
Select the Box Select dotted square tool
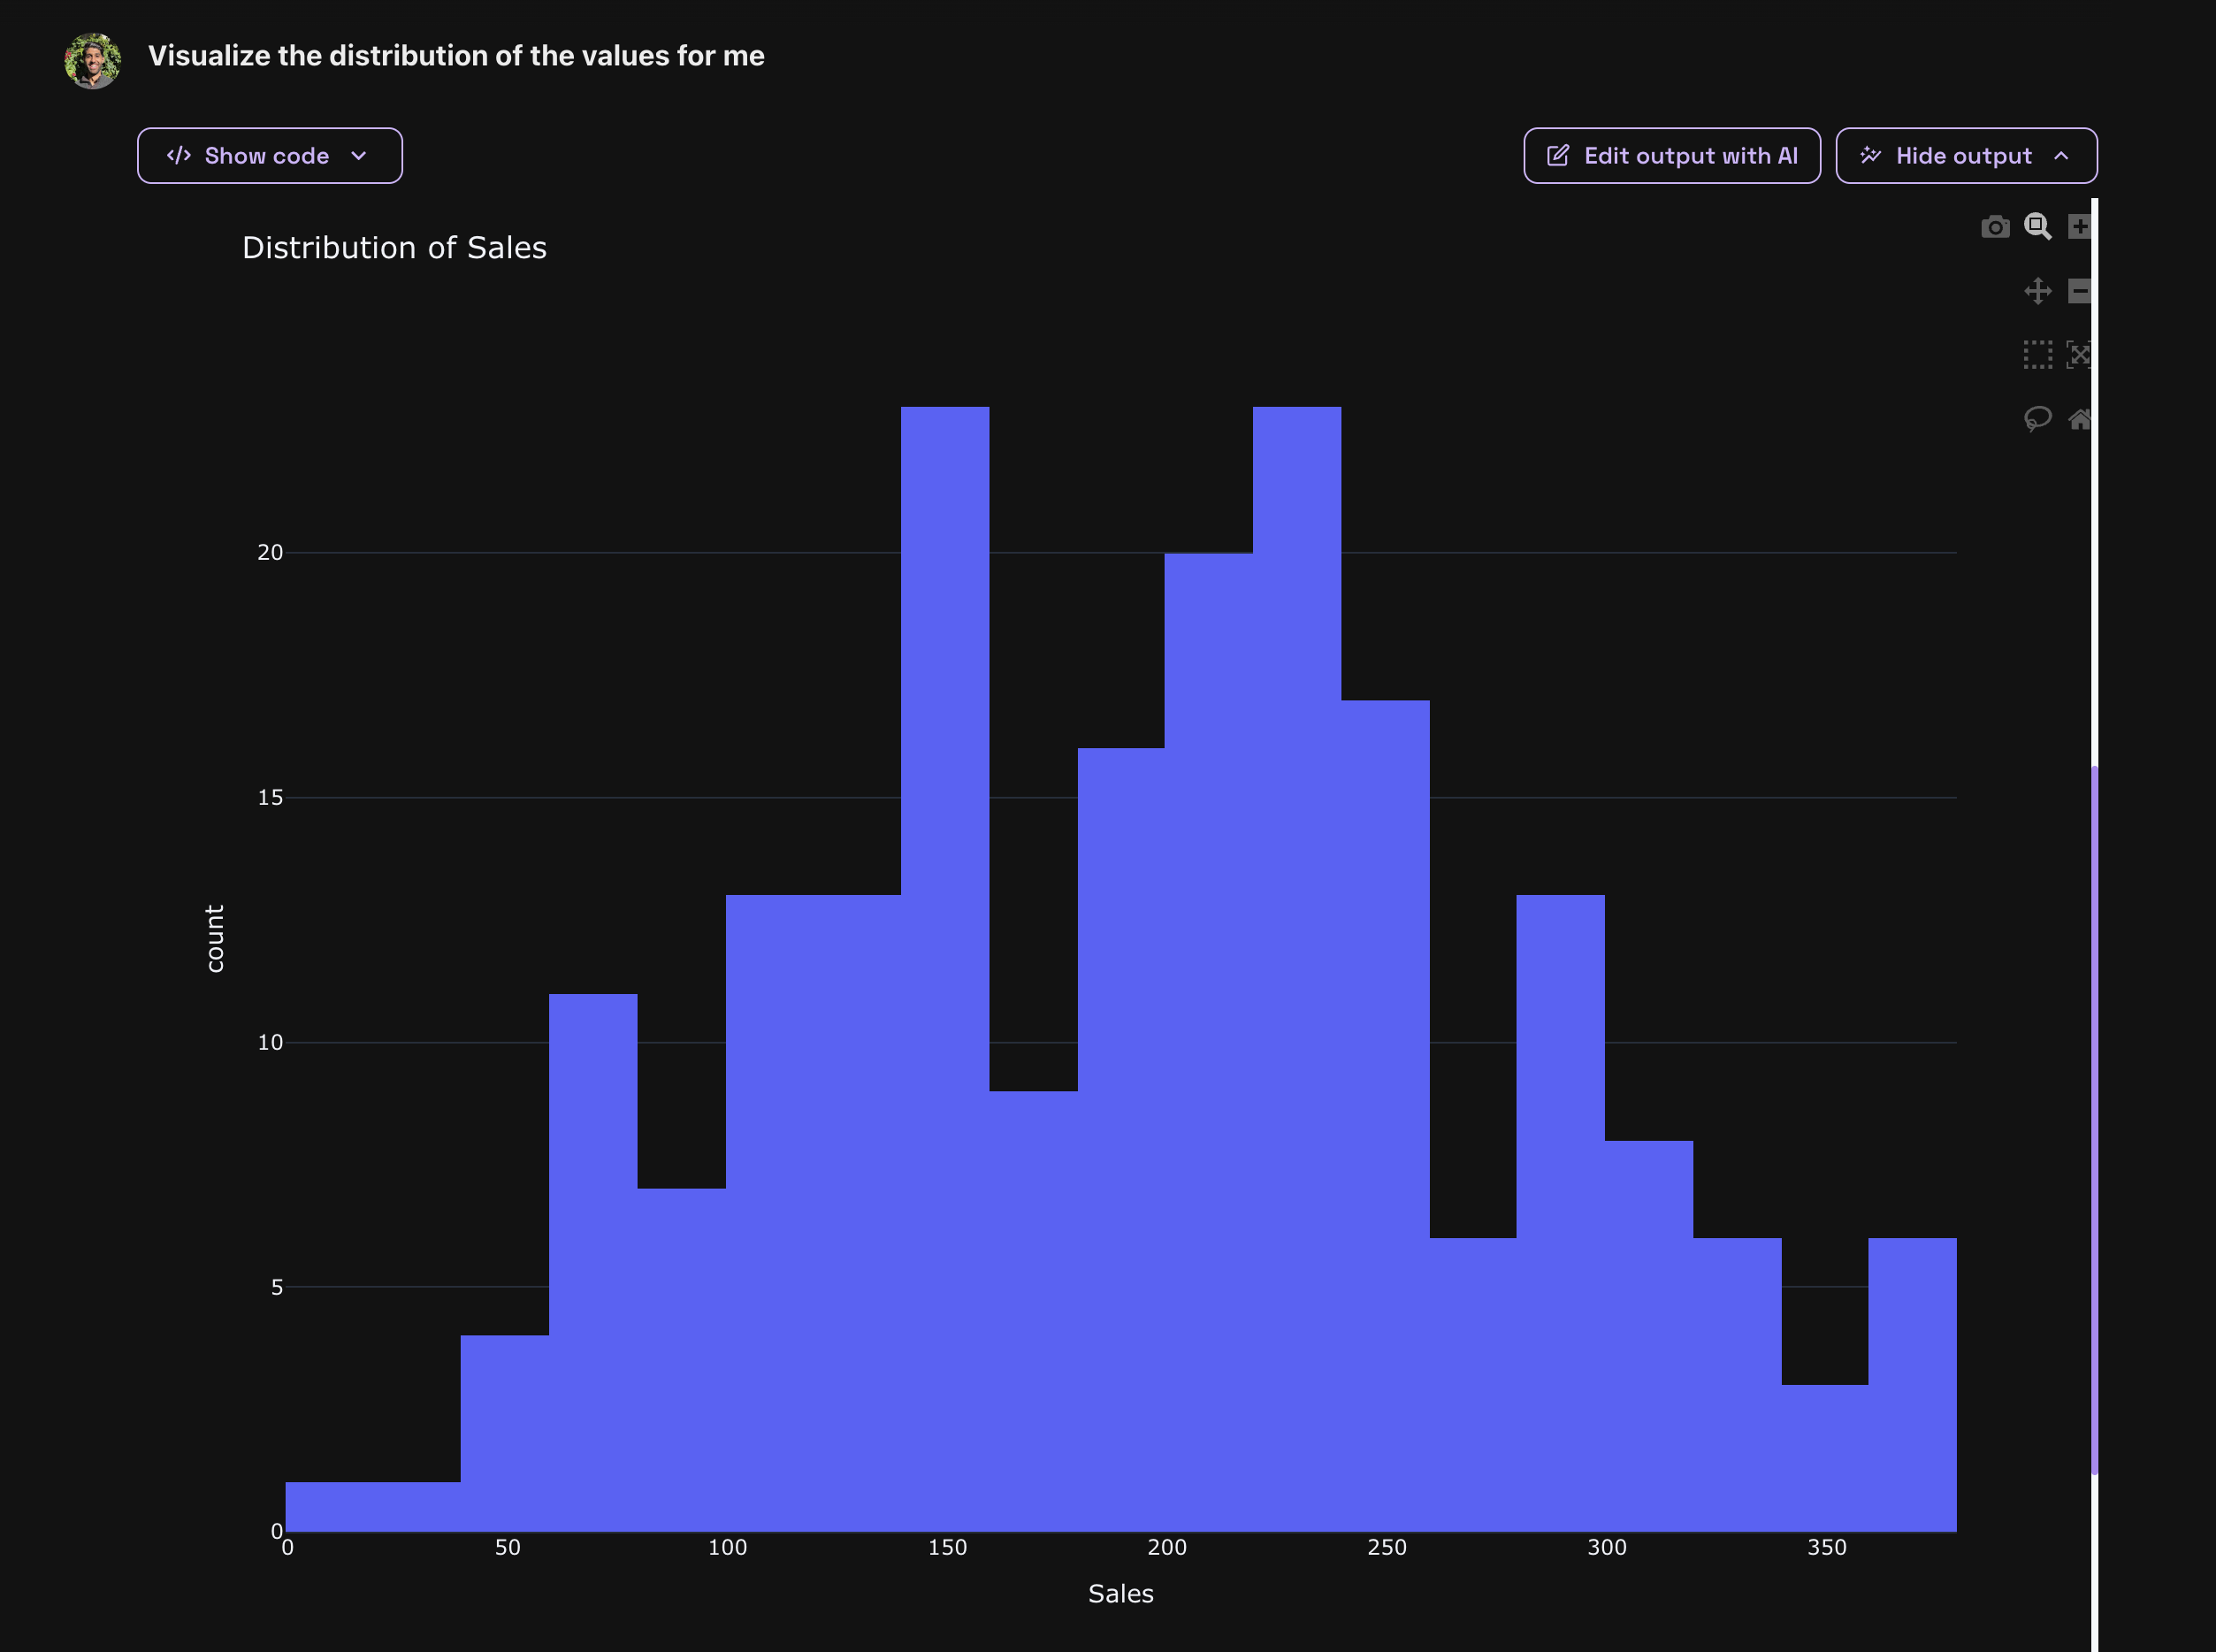(2037, 355)
